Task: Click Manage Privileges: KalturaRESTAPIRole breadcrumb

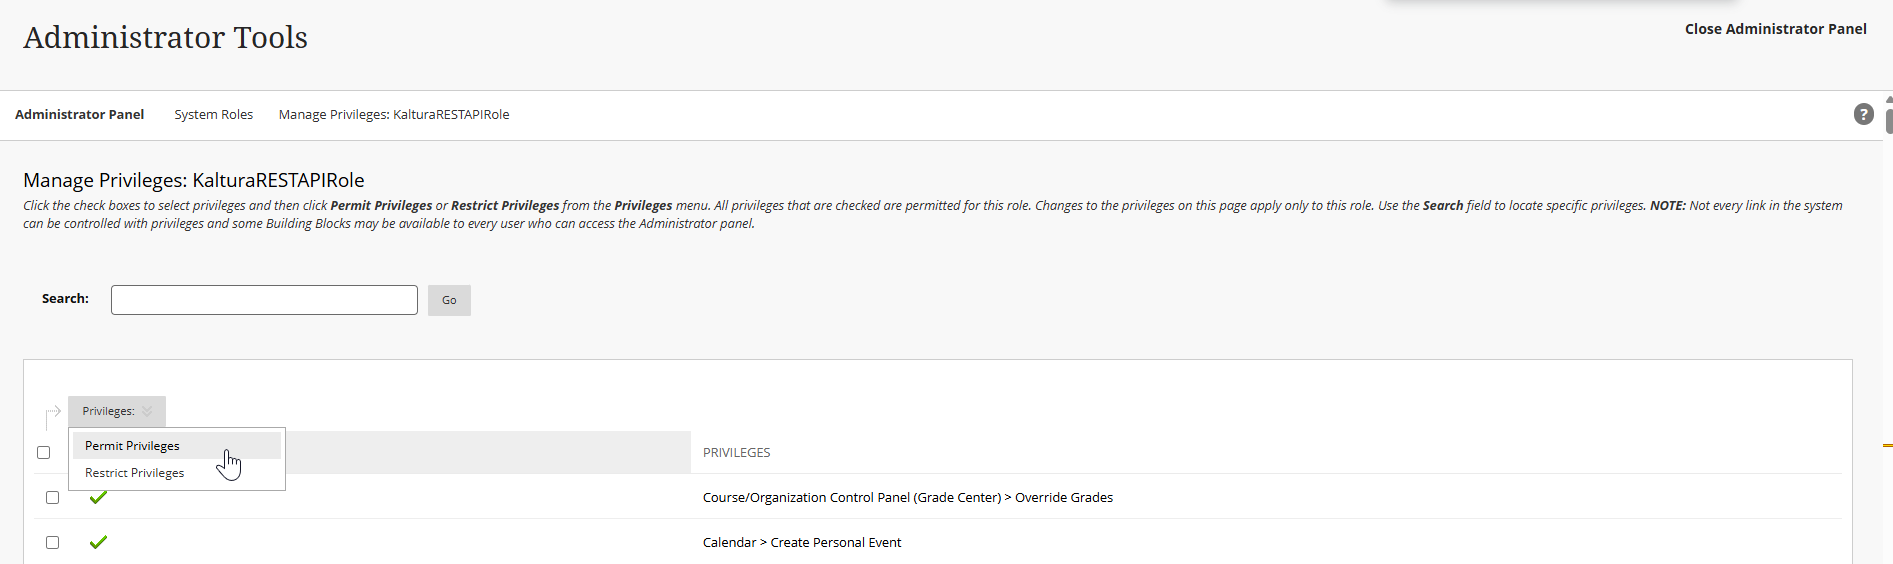Action: 394,115
